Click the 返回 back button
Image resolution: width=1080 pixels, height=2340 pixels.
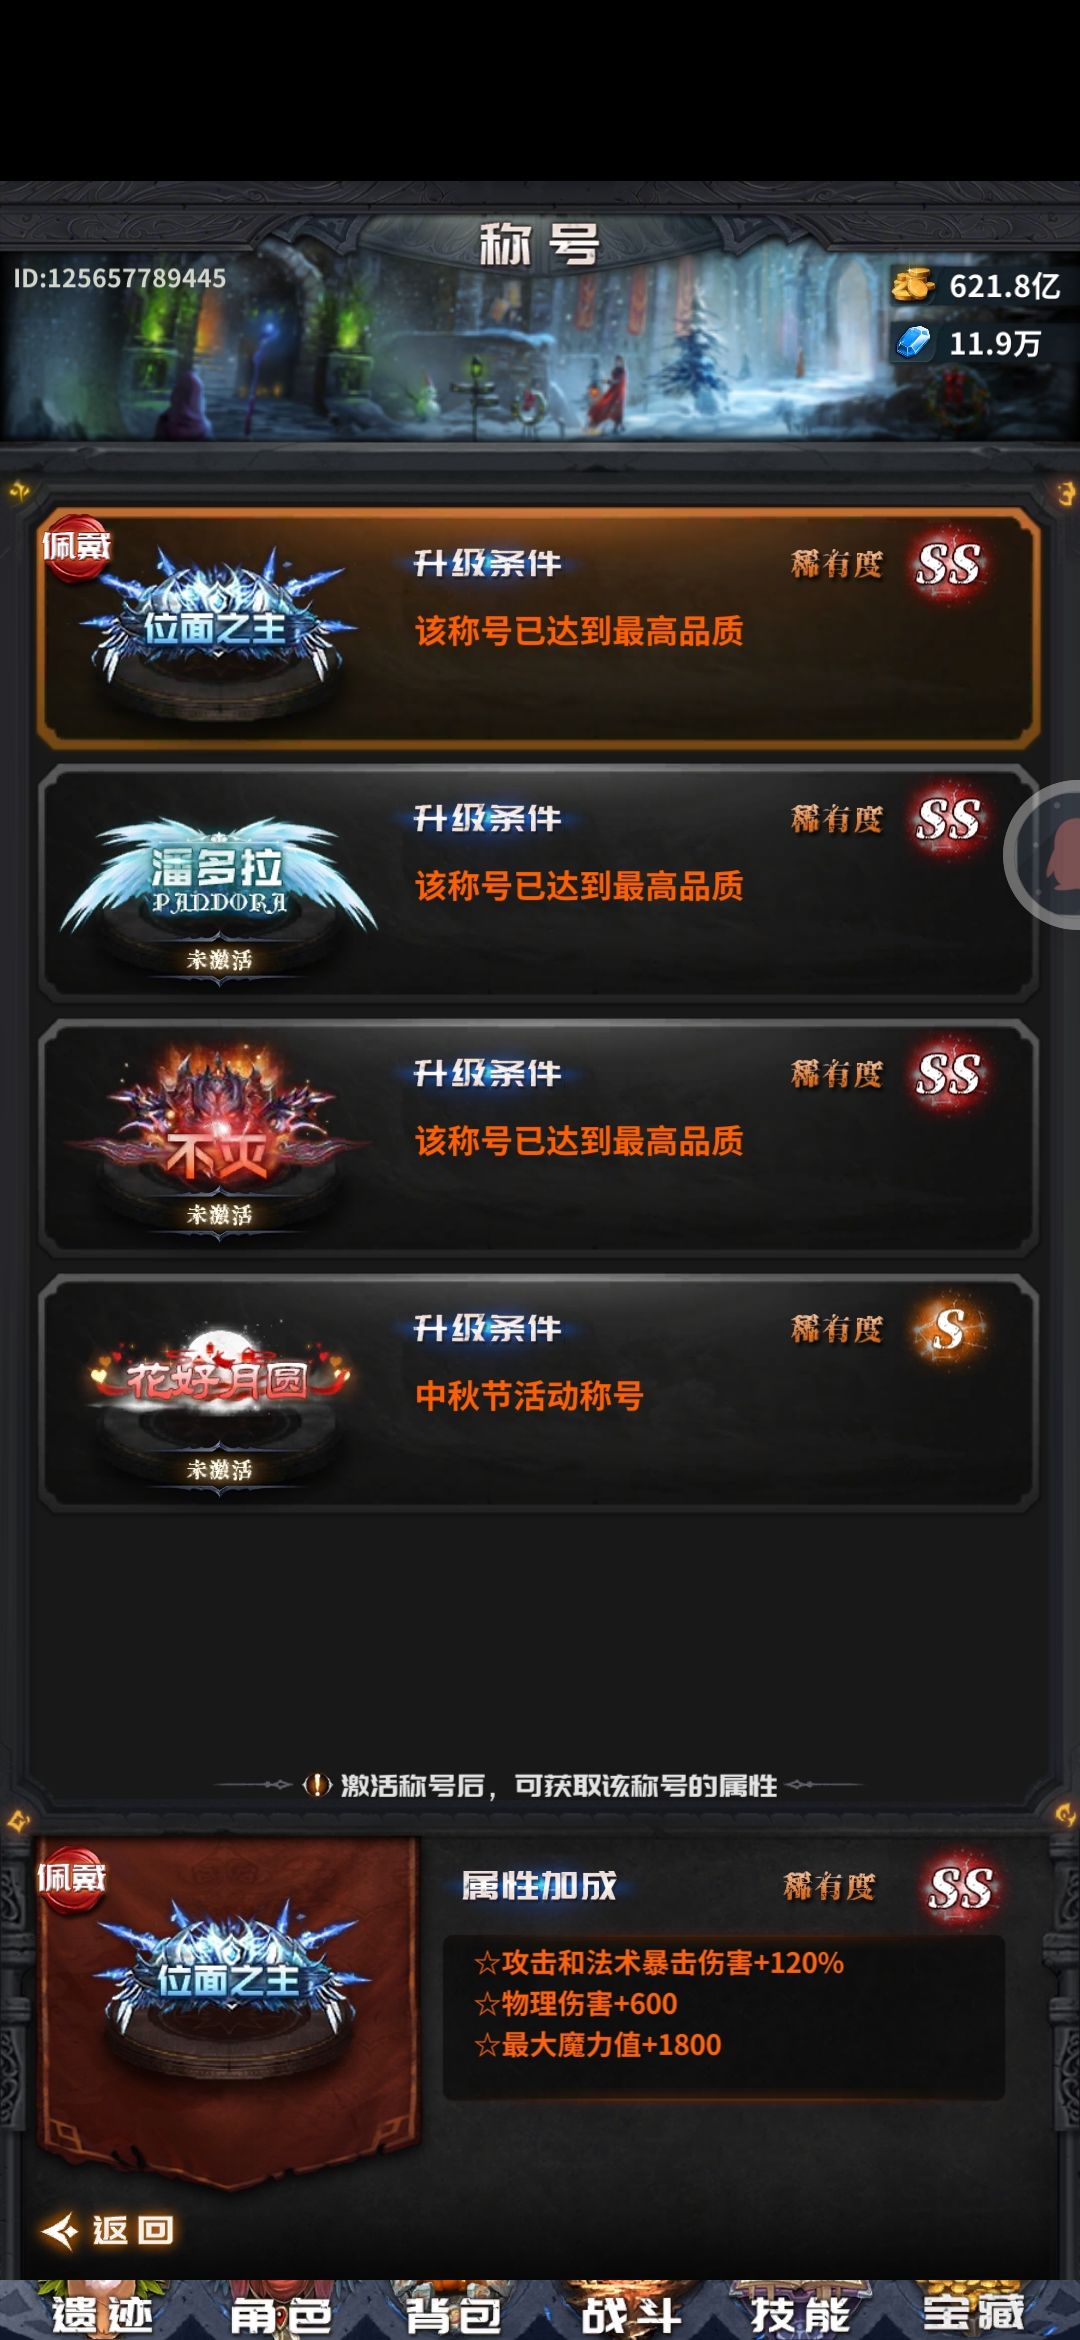coord(108,2230)
